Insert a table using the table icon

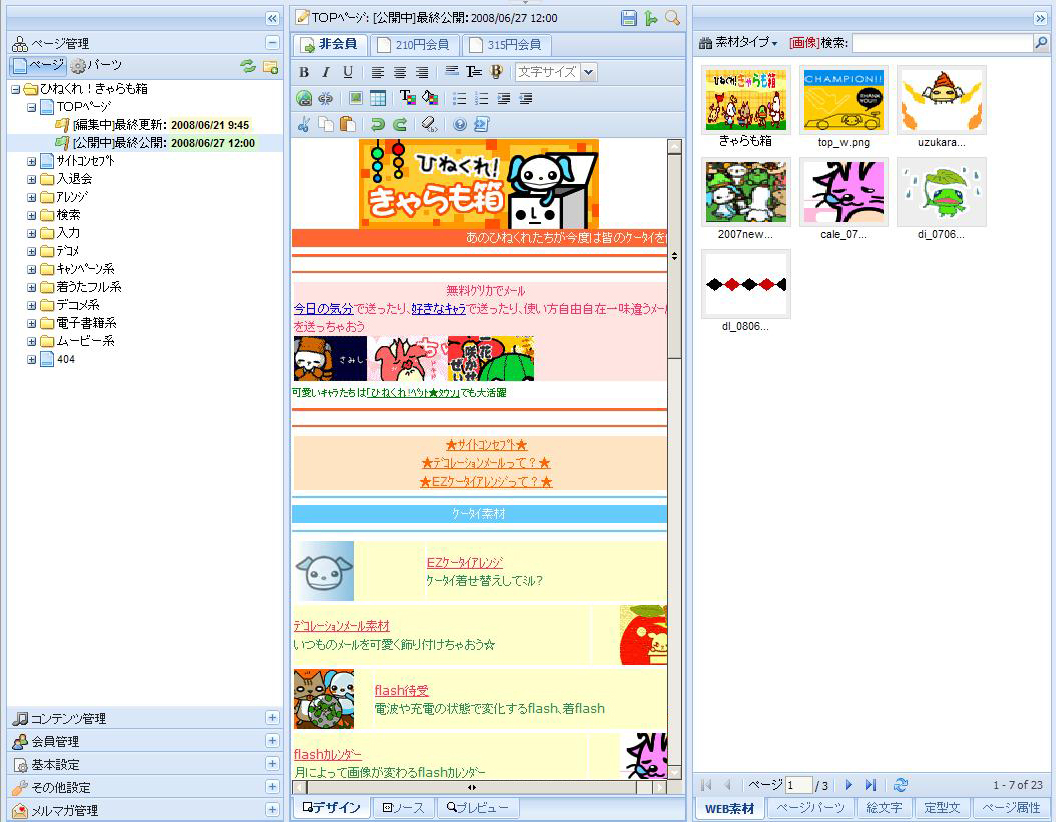click(x=378, y=98)
